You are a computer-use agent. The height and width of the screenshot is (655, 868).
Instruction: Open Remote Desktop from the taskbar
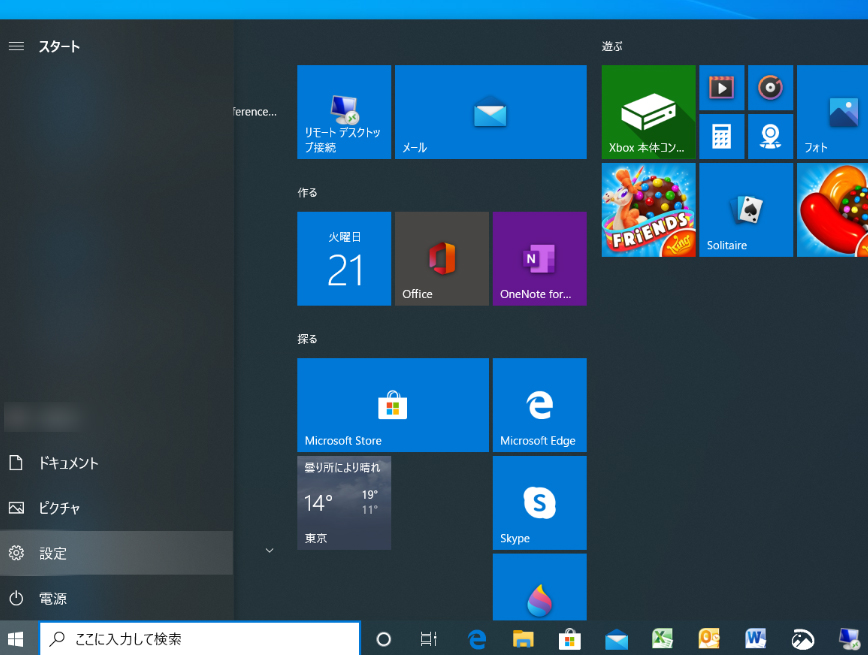(x=849, y=639)
